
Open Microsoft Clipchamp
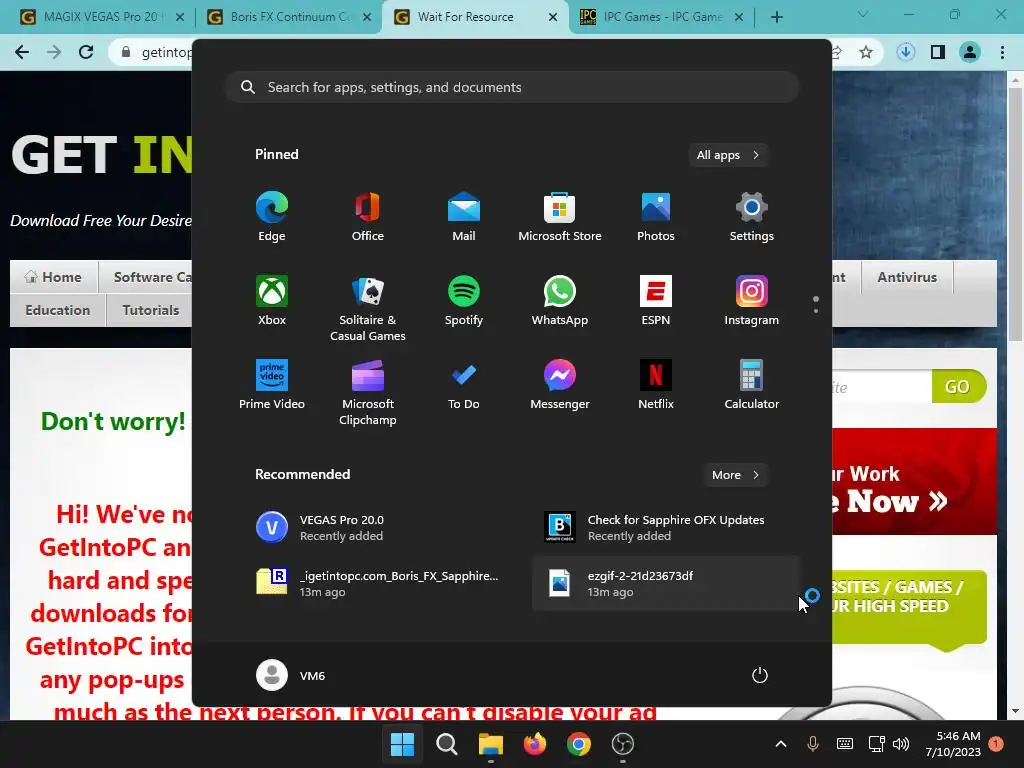point(368,392)
